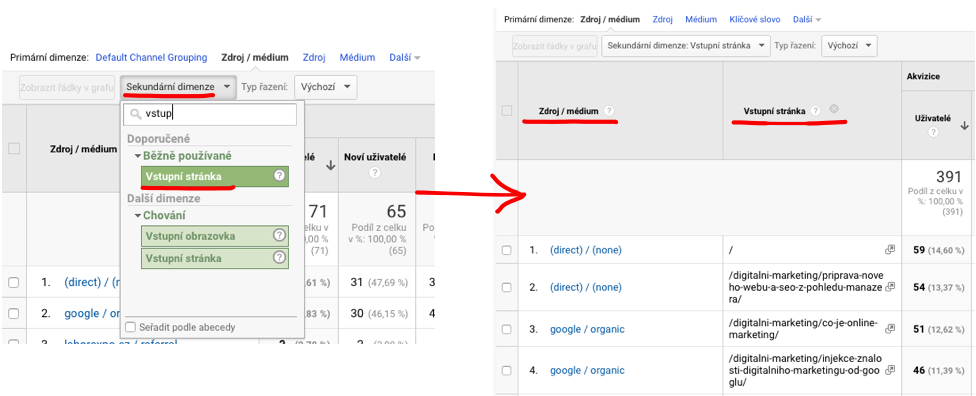Image resolution: width=976 pixels, height=396 pixels.
Task: Tick checkbox of row 2 google in left table
Action: coord(14,313)
